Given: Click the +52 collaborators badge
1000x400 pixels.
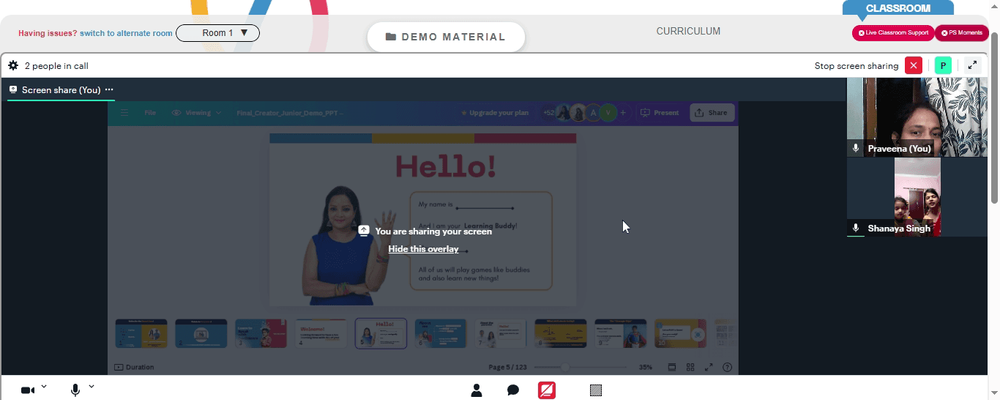Looking at the screenshot, I should click(548, 113).
